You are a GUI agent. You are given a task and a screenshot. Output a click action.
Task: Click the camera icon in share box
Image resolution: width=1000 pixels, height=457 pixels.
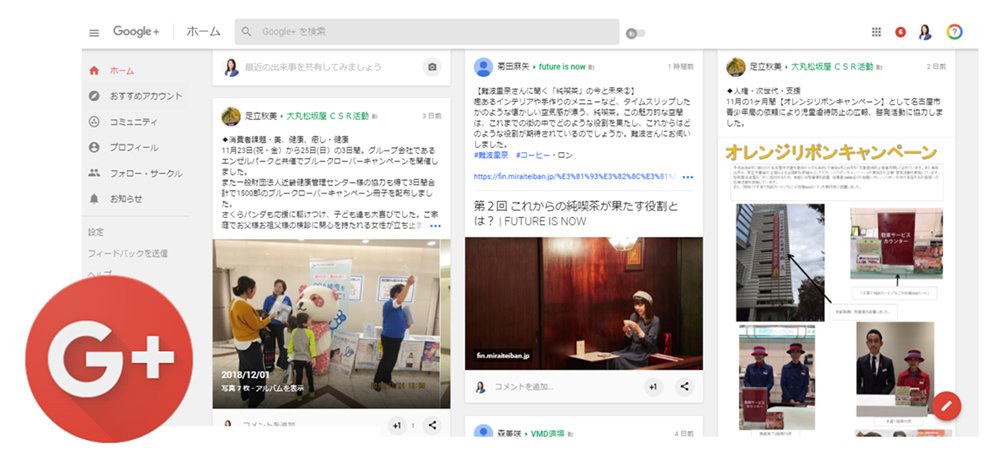coord(432,67)
